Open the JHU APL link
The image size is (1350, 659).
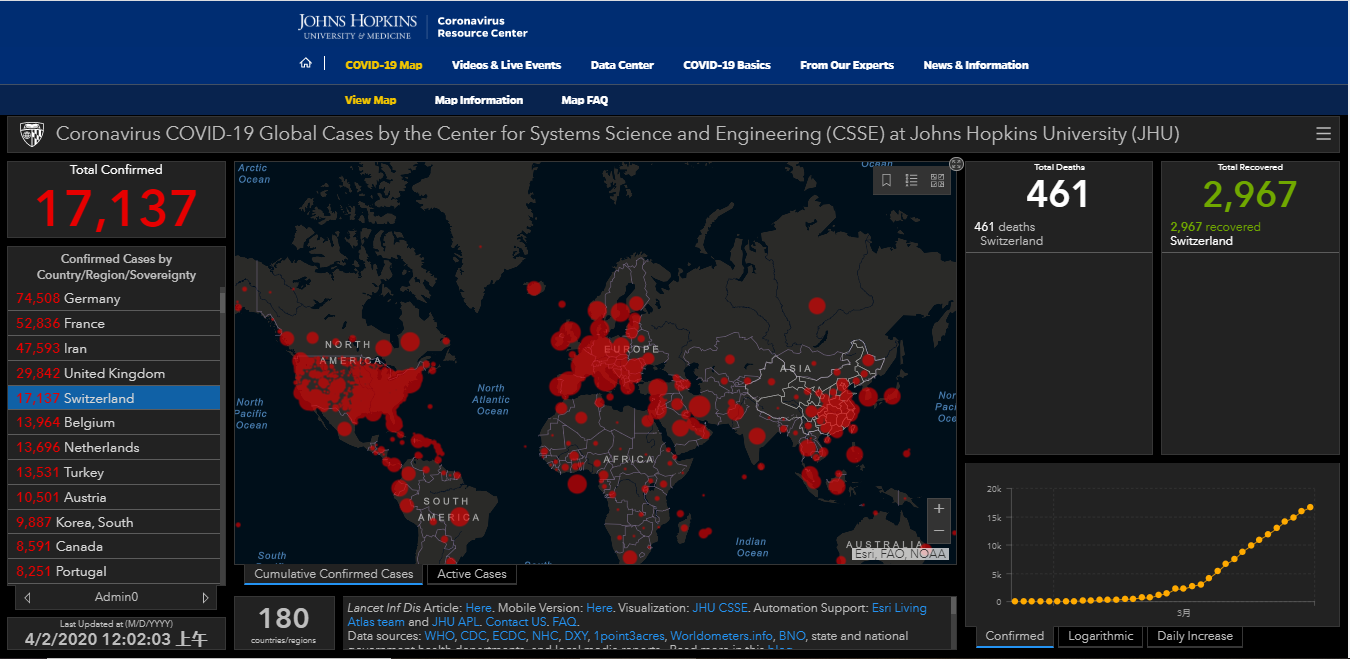tap(455, 621)
